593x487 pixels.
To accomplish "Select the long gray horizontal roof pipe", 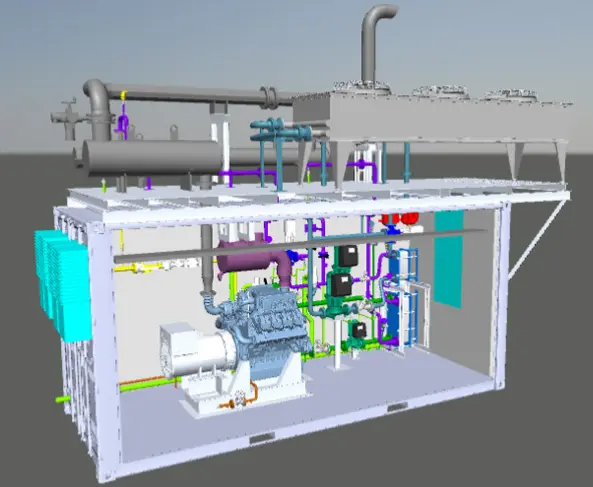I will pyautogui.click(x=189, y=93).
